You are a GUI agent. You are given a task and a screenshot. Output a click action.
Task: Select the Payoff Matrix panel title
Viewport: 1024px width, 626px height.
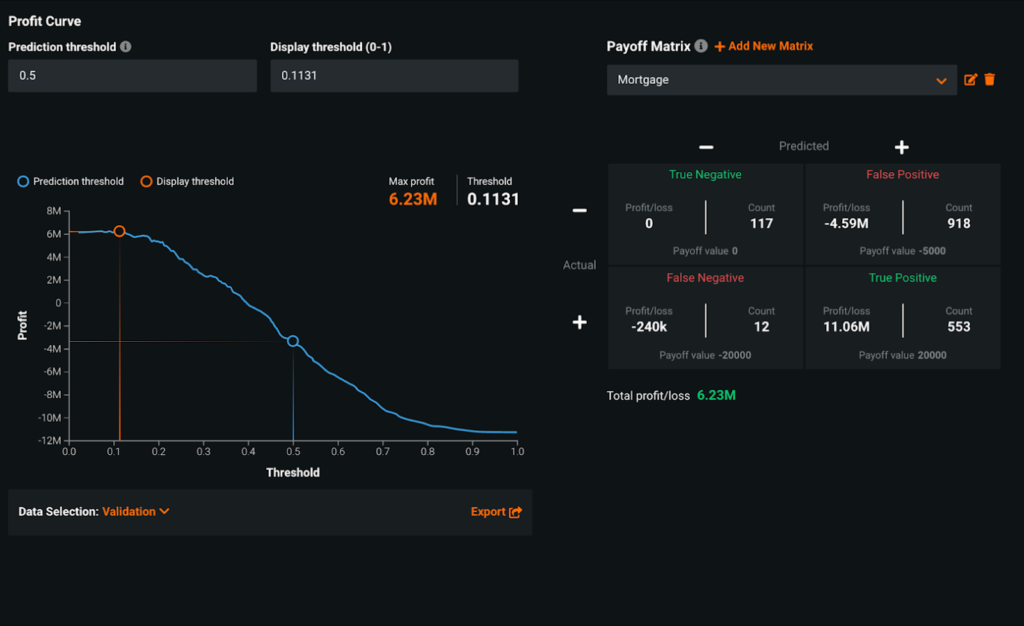(646, 46)
